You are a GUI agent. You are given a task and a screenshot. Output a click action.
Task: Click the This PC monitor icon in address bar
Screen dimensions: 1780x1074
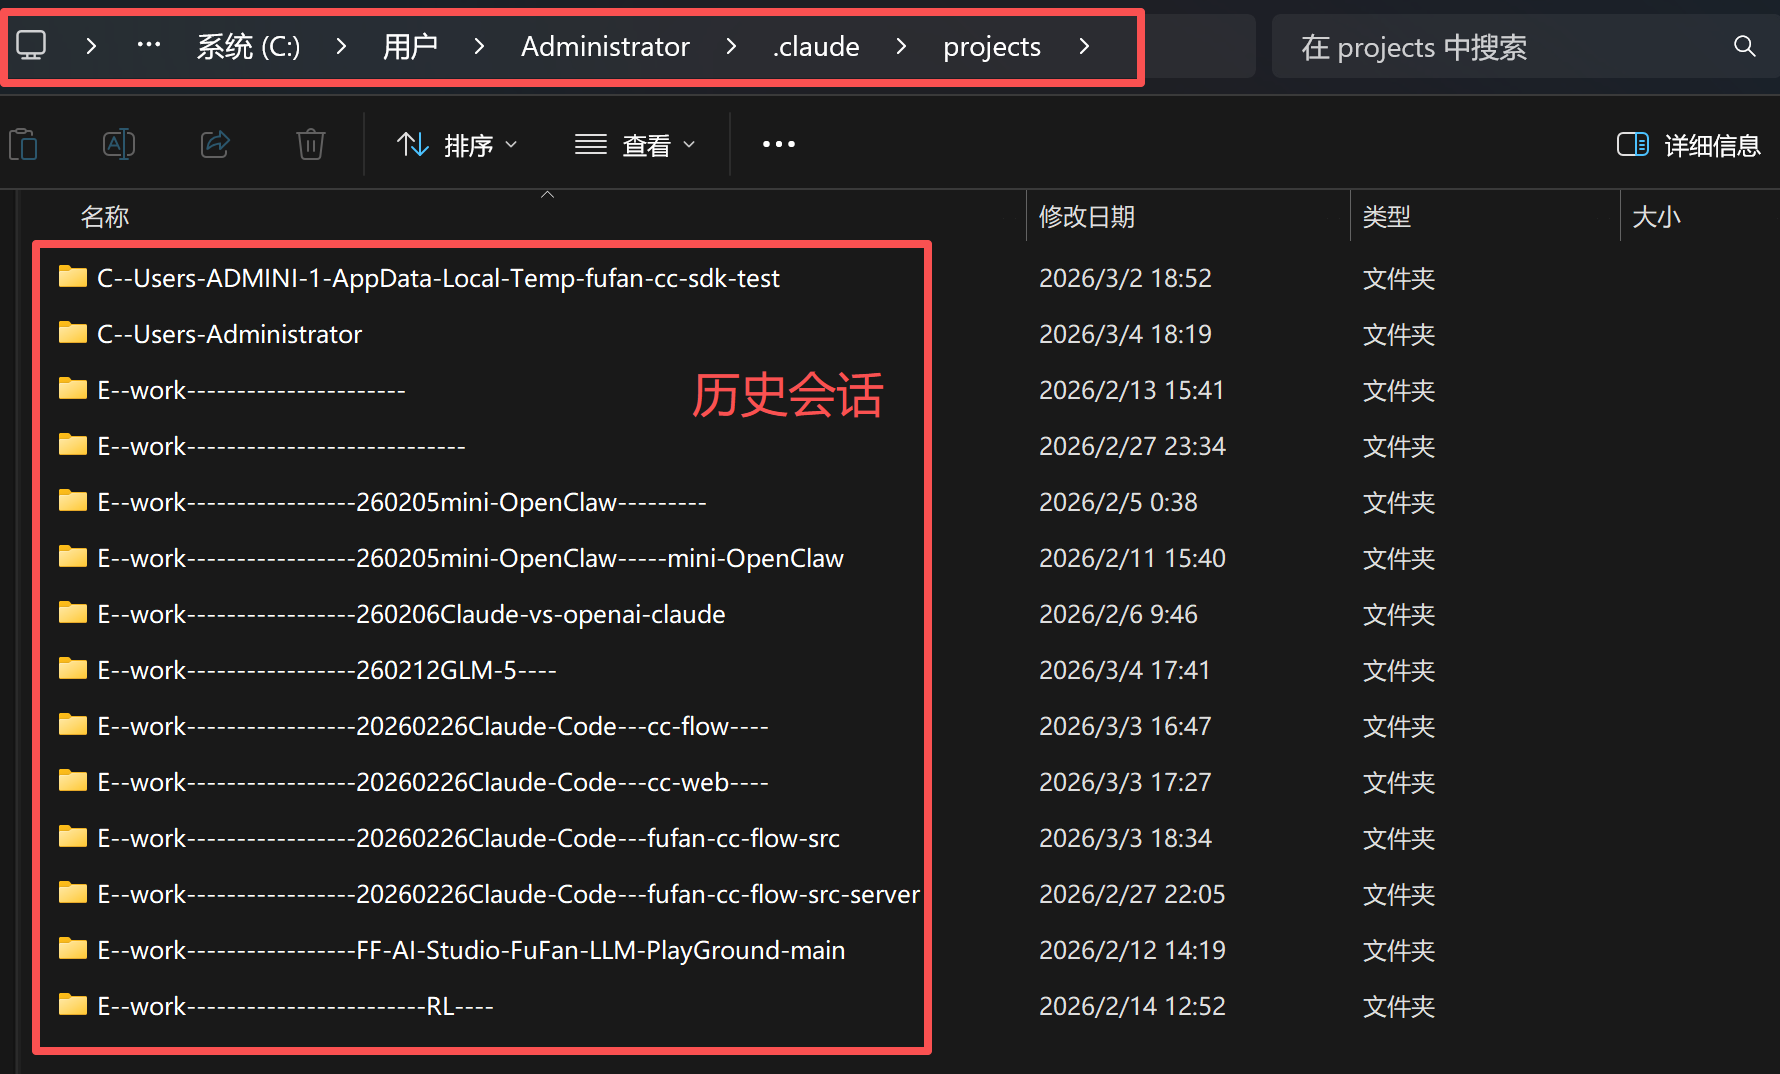(x=31, y=46)
